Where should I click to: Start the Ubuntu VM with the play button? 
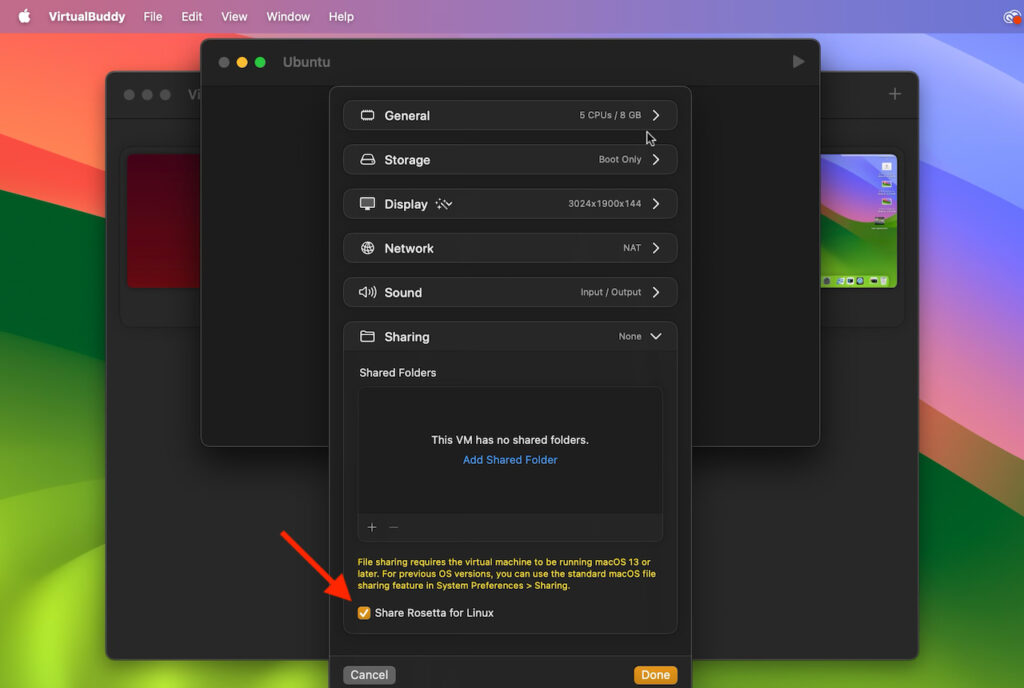(x=798, y=61)
